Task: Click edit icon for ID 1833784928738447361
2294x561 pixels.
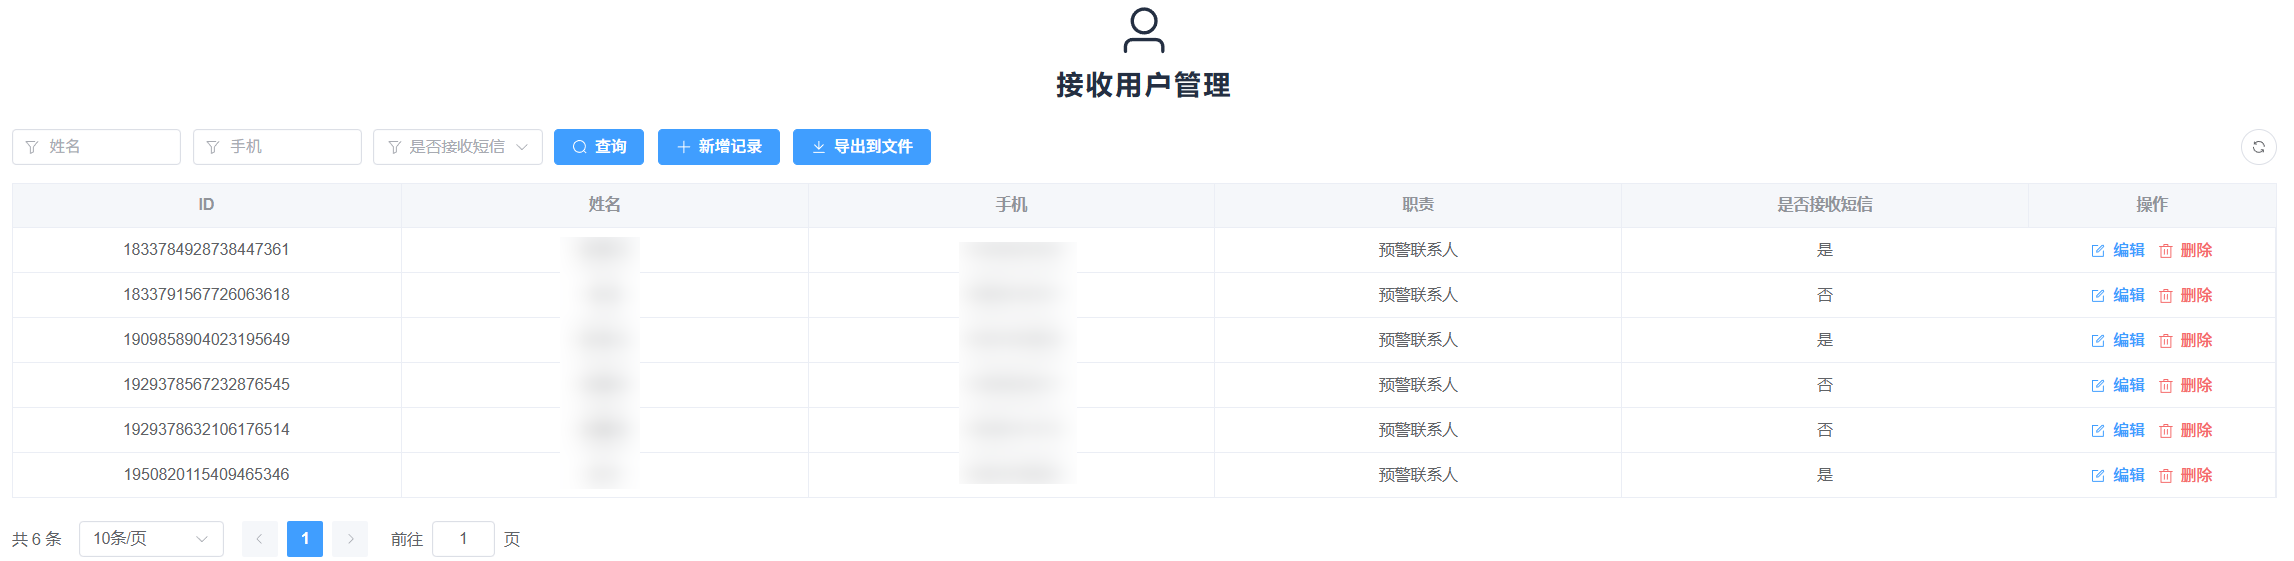Action: [x=2098, y=251]
